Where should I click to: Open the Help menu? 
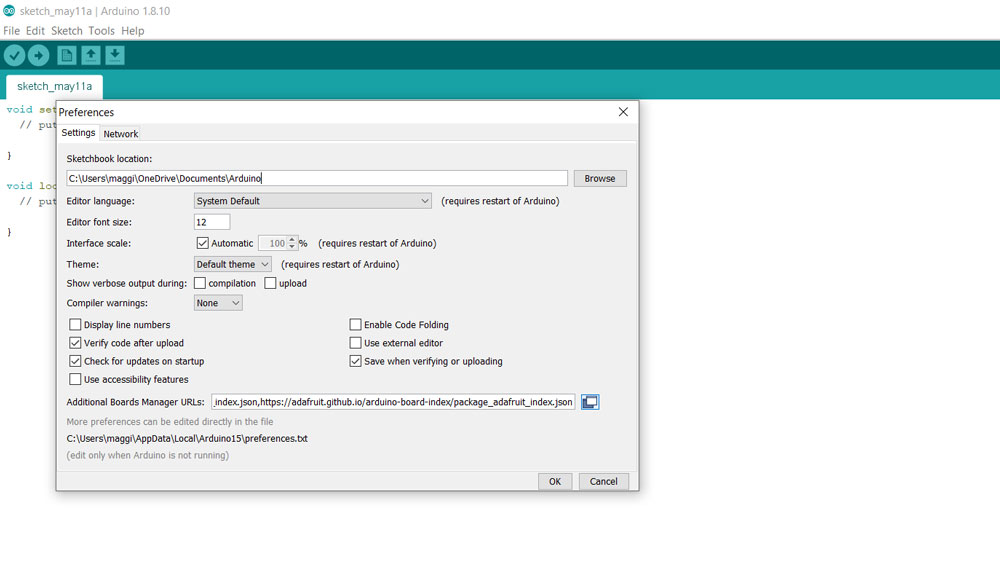click(133, 31)
